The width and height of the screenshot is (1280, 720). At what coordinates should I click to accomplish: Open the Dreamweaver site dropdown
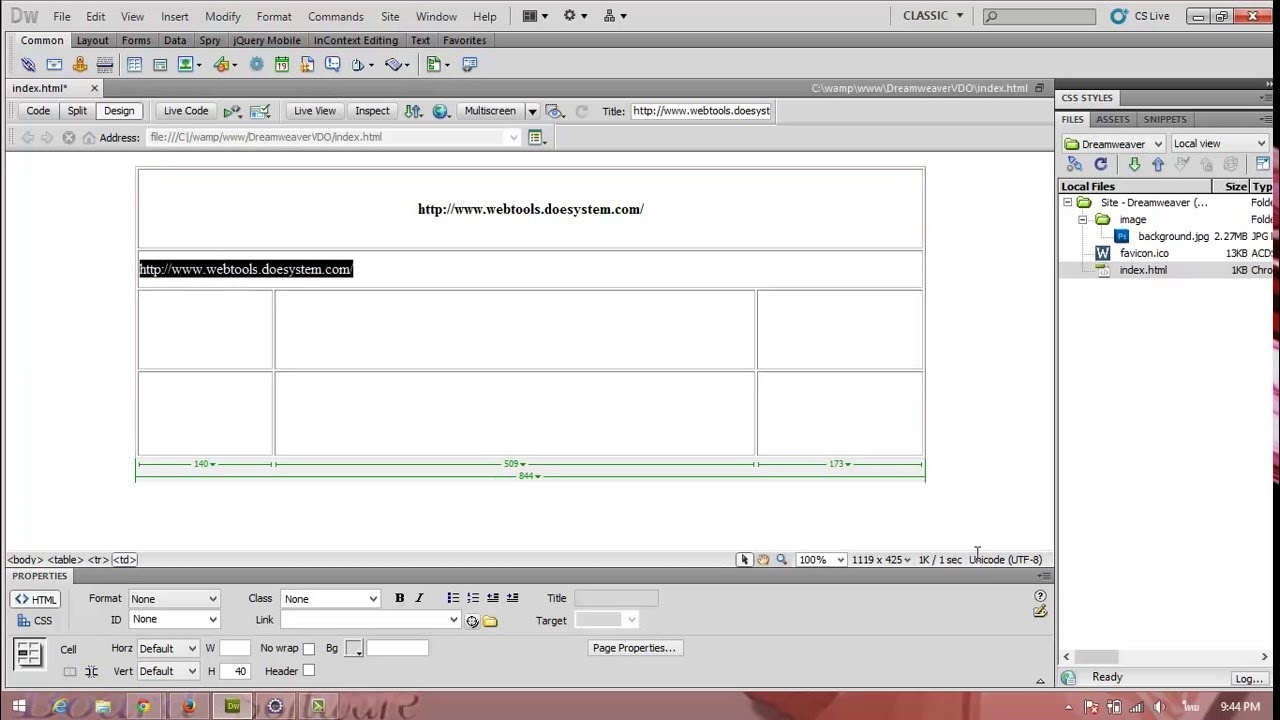click(x=1113, y=144)
